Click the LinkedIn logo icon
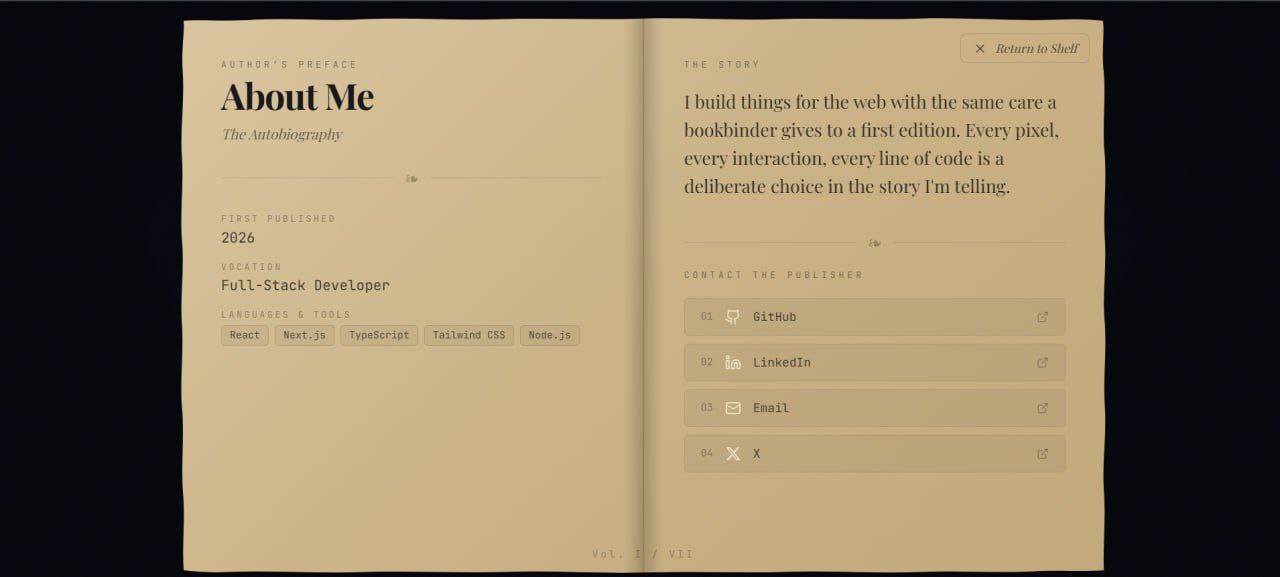 coord(733,362)
